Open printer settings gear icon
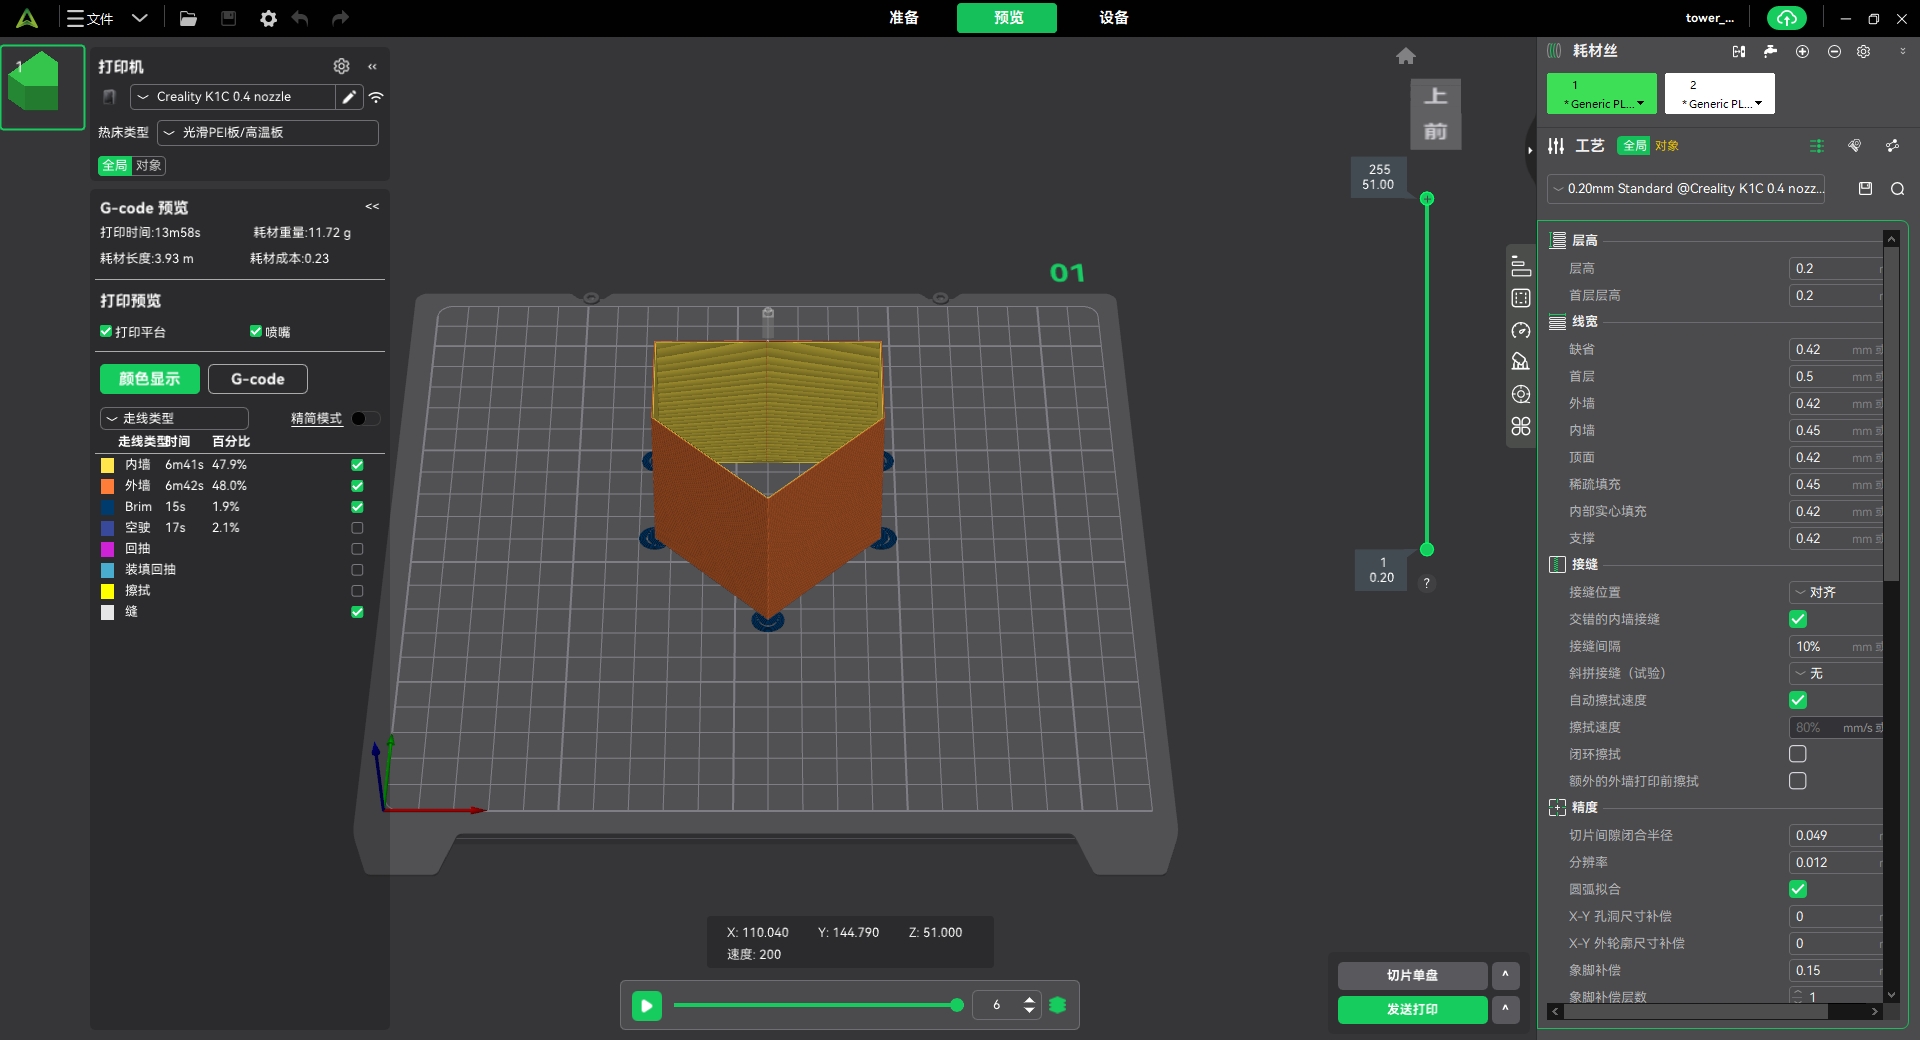 [341, 66]
